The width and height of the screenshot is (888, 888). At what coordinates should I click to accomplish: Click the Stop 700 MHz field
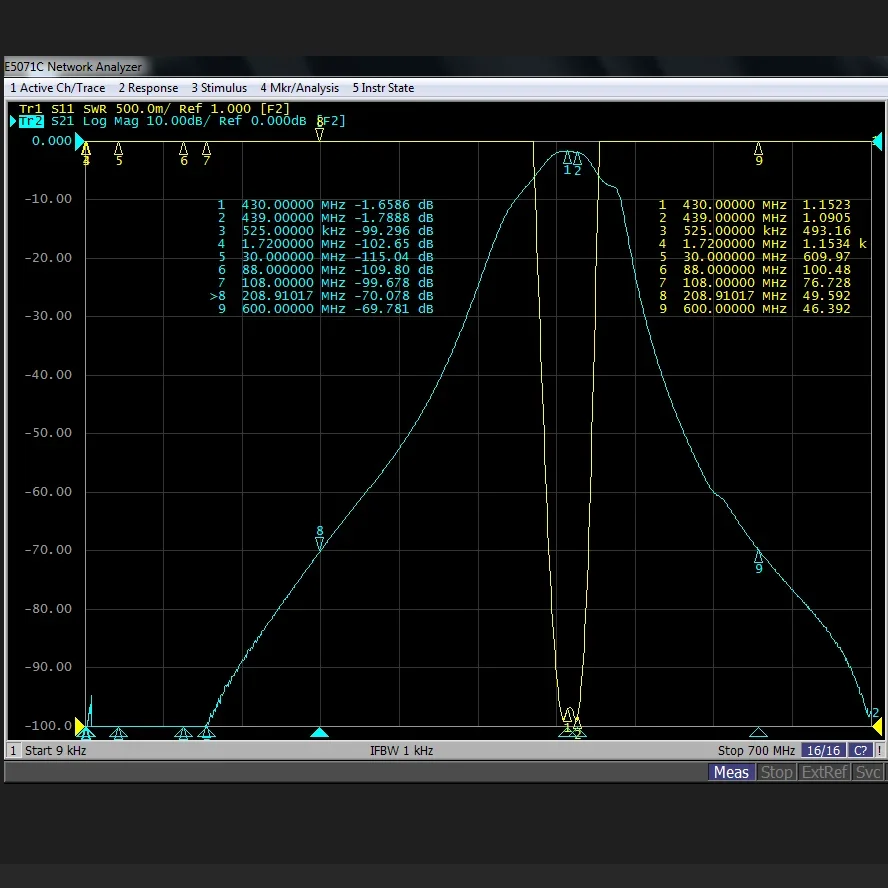tap(756, 750)
